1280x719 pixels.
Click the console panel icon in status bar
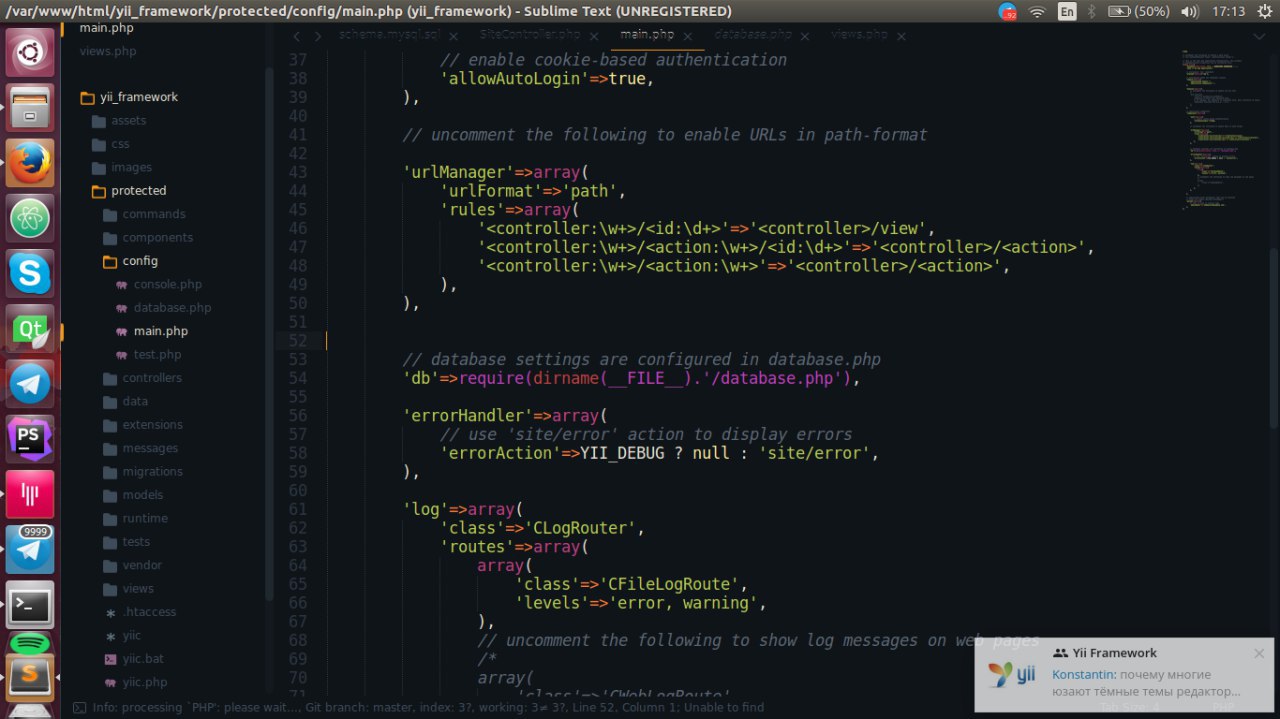coord(79,708)
